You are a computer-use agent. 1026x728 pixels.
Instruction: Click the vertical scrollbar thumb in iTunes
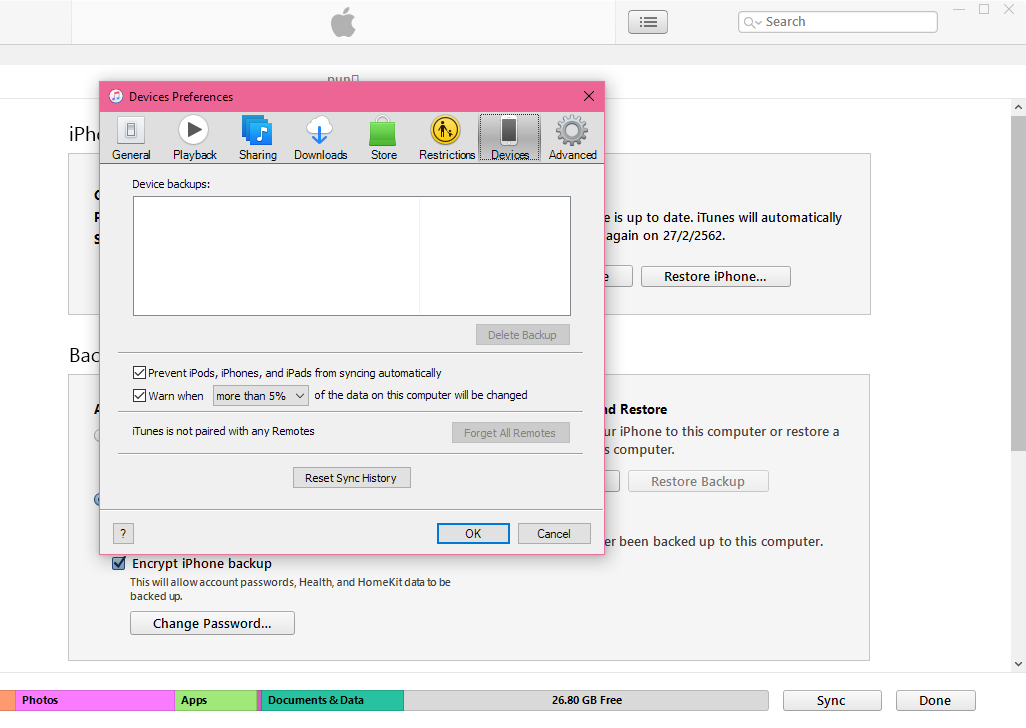tap(1018, 283)
